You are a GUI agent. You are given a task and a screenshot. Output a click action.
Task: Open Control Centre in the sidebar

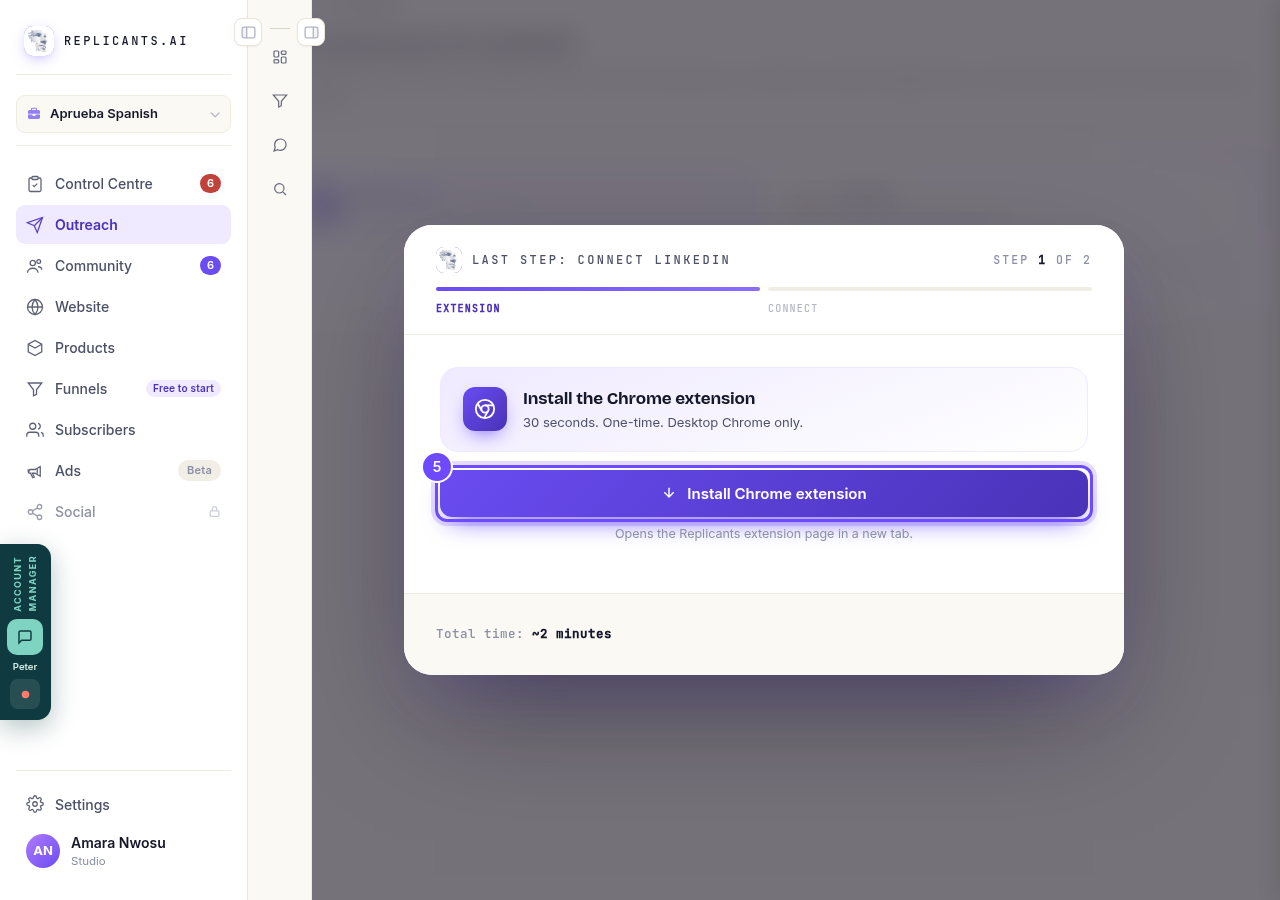(123, 184)
